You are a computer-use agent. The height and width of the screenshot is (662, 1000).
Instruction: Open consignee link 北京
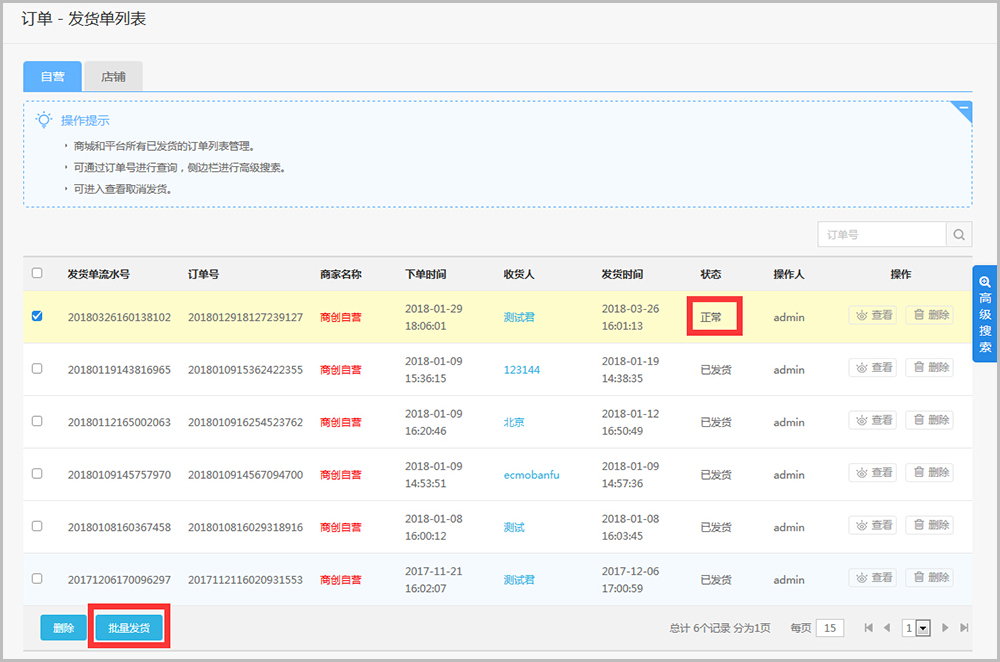tap(514, 422)
